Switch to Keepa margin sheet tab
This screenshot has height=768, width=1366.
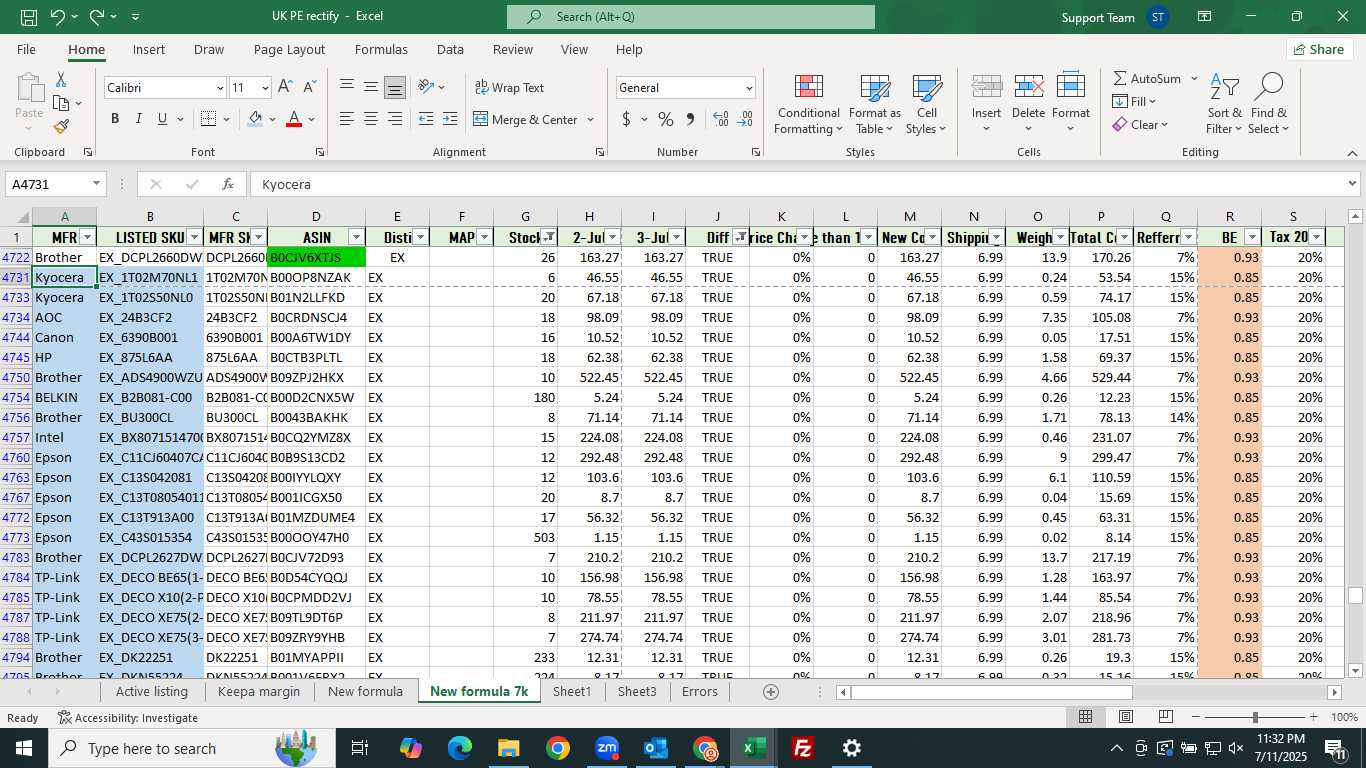pos(259,691)
